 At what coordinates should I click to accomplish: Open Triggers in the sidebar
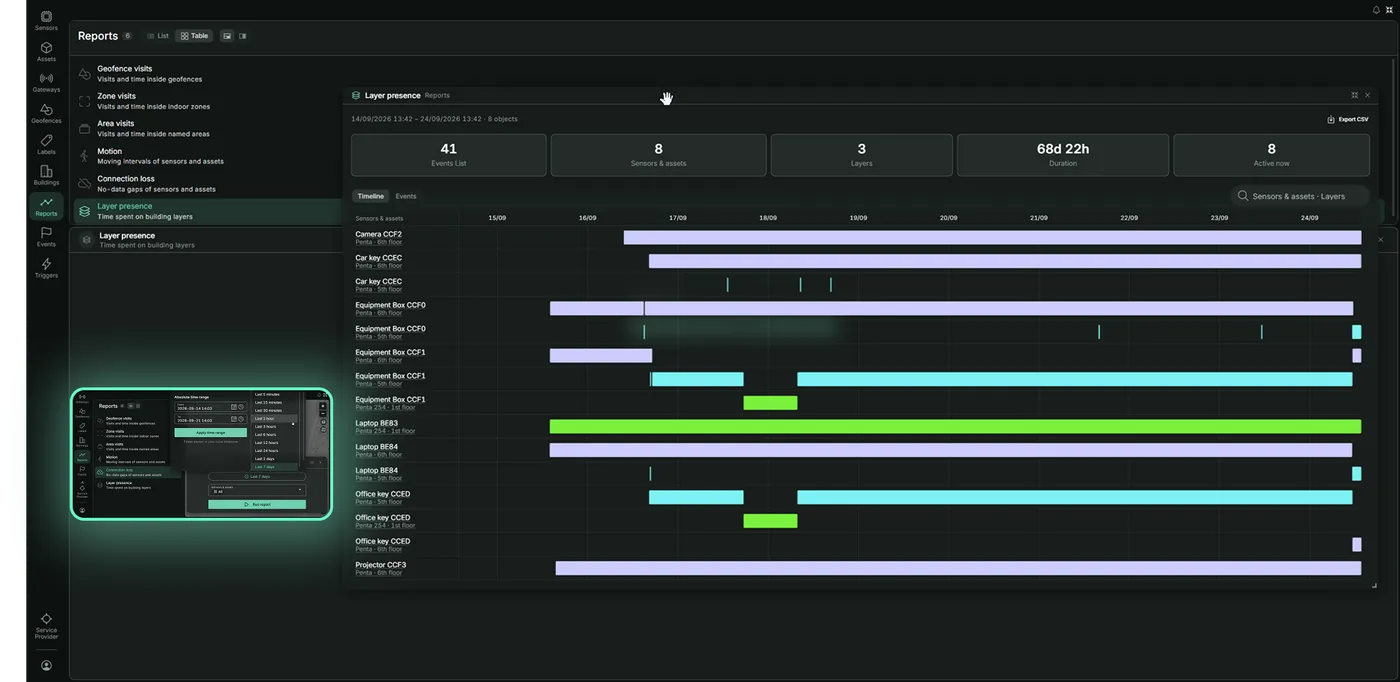[46, 268]
